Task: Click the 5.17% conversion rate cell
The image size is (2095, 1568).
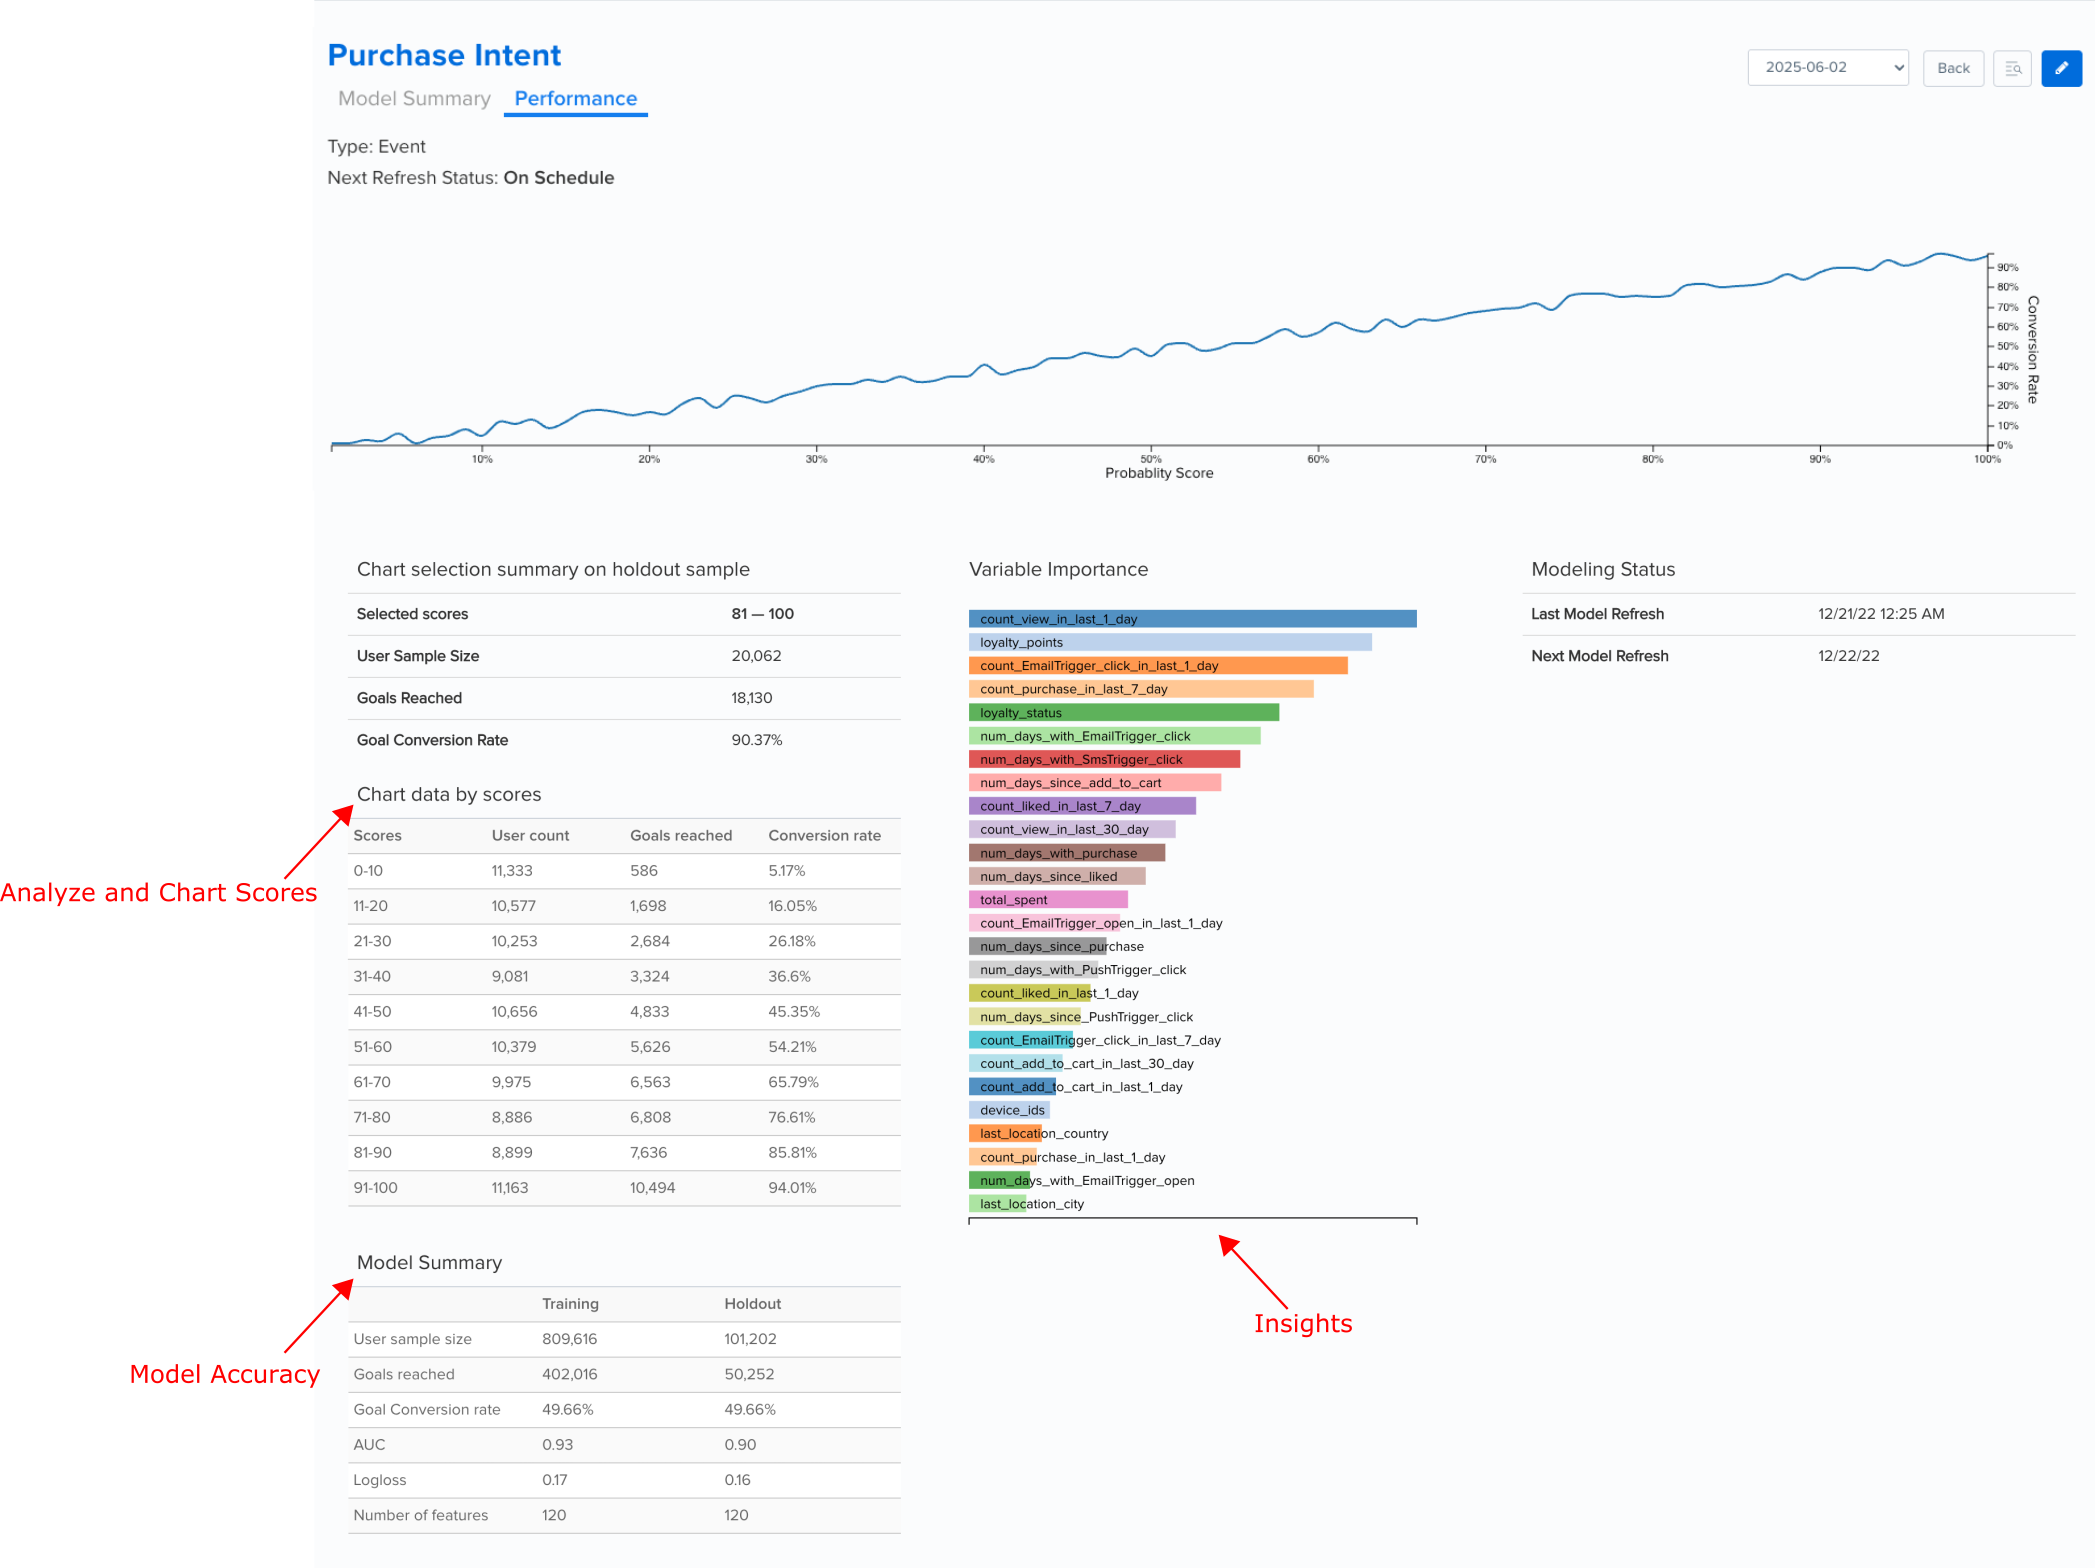Action: pyautogui.click(x=786, y=871)
